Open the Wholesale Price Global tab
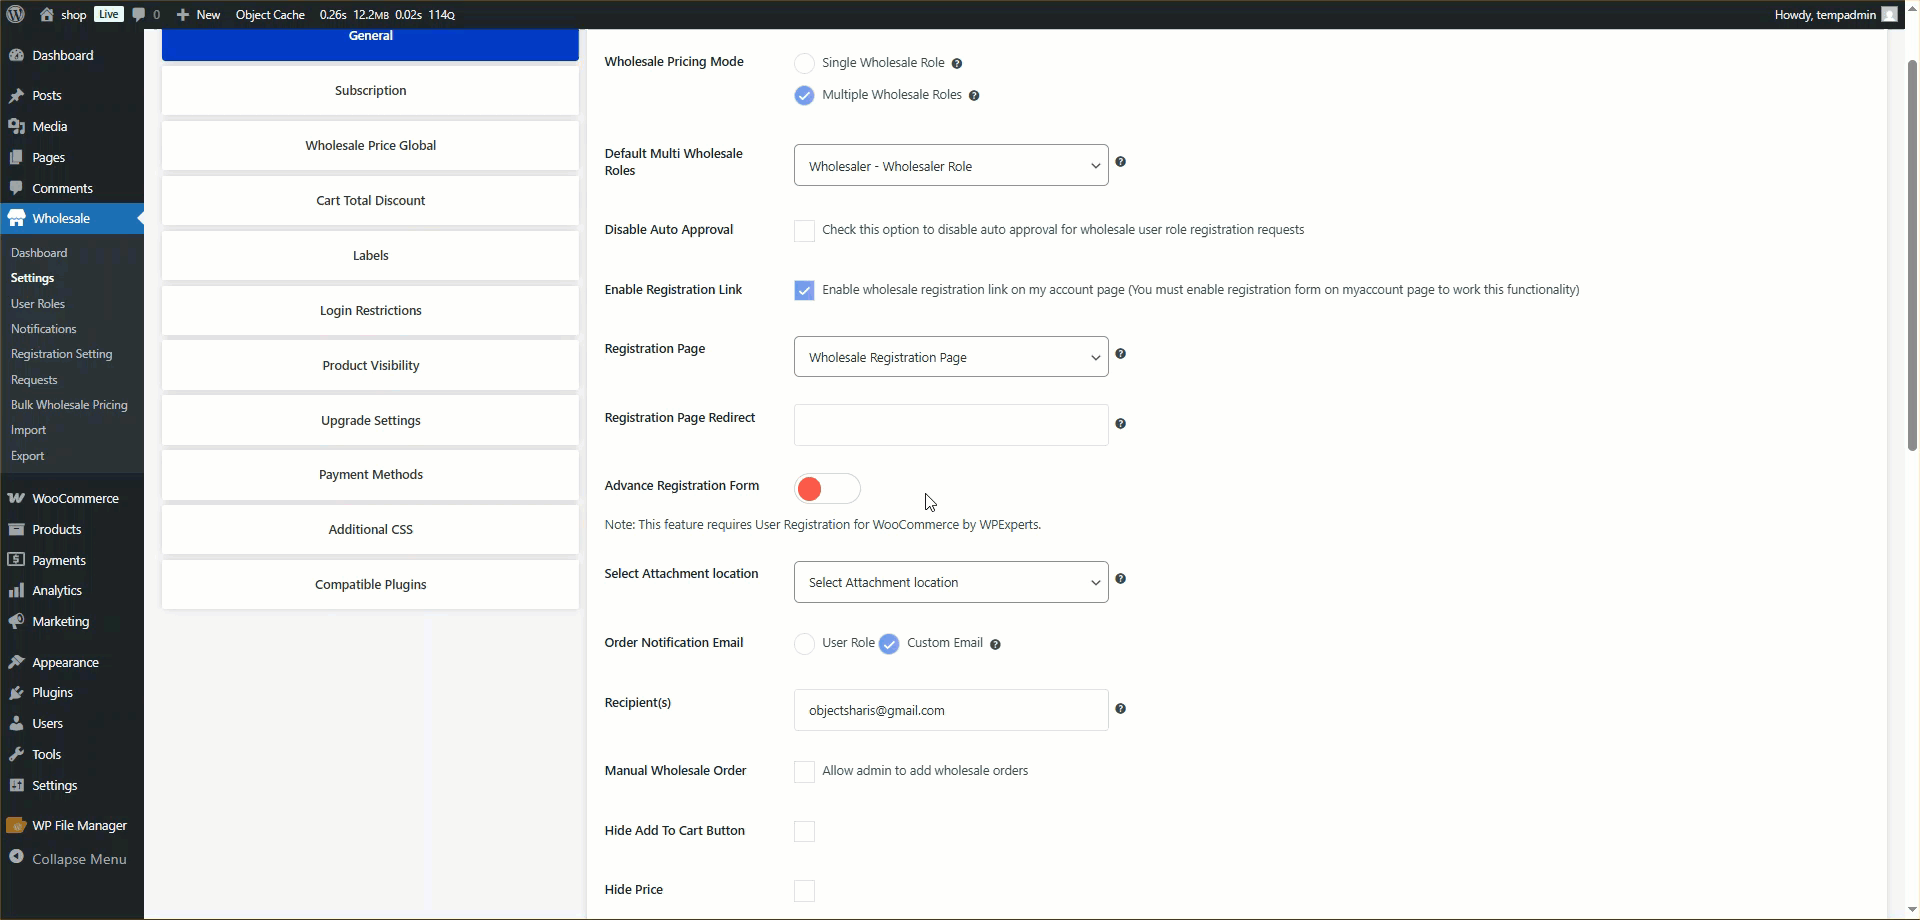This screenshot has height=920, width=1920. click(370, 145)
